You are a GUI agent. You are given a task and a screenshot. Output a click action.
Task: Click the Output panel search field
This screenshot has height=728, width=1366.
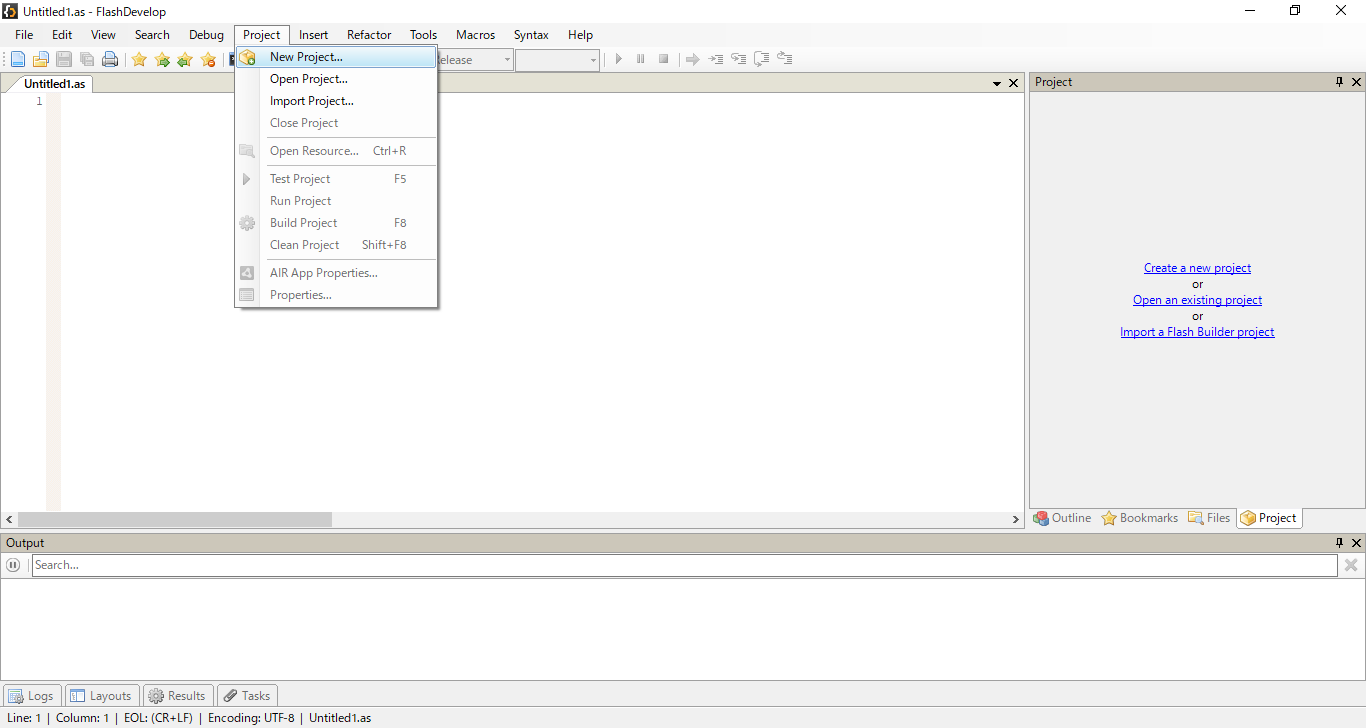click(684, 565)
